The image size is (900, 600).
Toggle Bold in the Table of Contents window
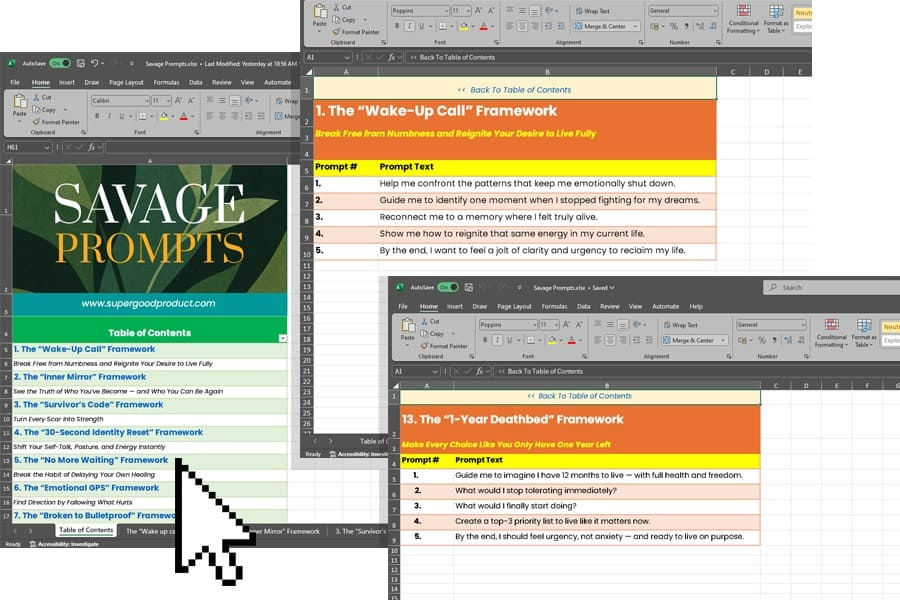97,116
